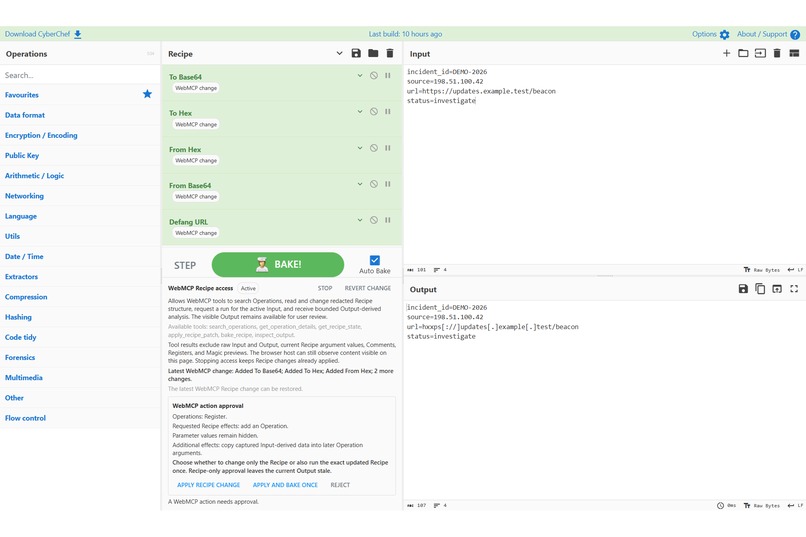
Task: Expand the Recipe header chevron
Action: [339, 53]
